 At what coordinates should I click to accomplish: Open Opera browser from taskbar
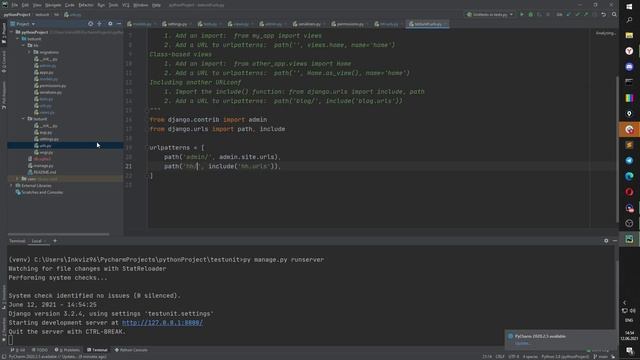point(629,192)
